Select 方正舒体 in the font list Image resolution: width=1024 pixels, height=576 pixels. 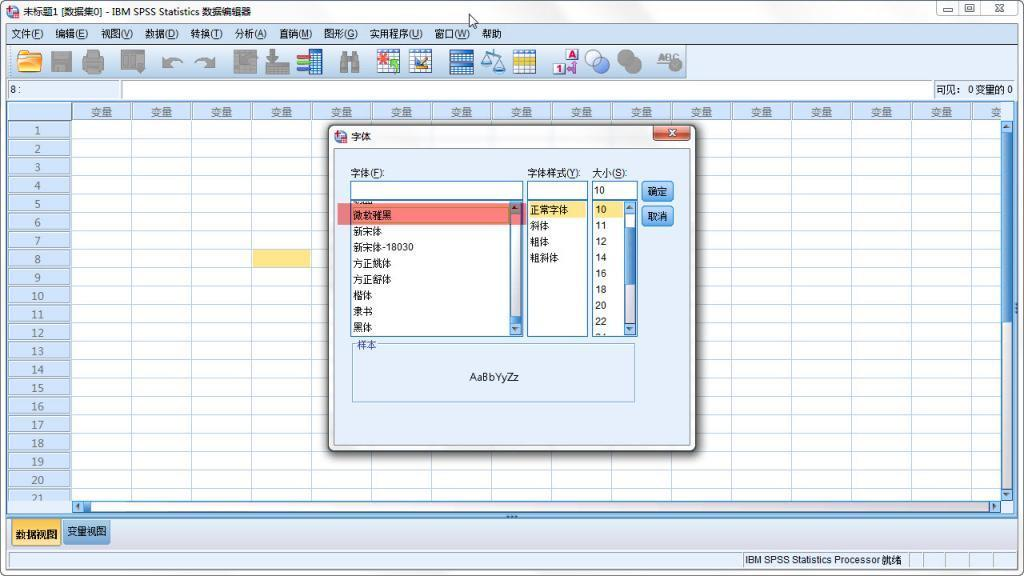click(430, 279)
